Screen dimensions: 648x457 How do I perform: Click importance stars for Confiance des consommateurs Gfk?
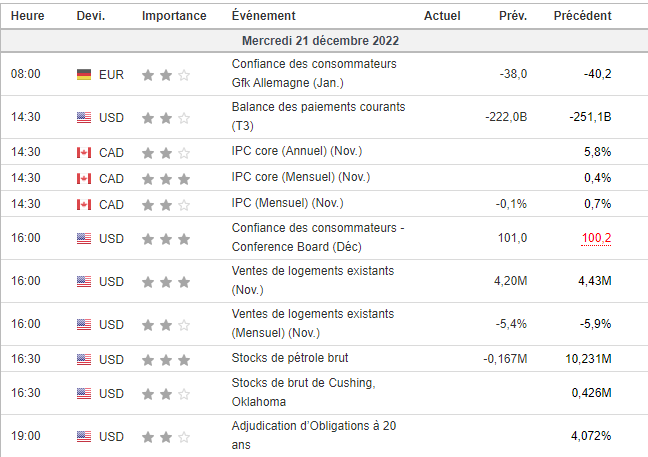click(x=166, y=75)
